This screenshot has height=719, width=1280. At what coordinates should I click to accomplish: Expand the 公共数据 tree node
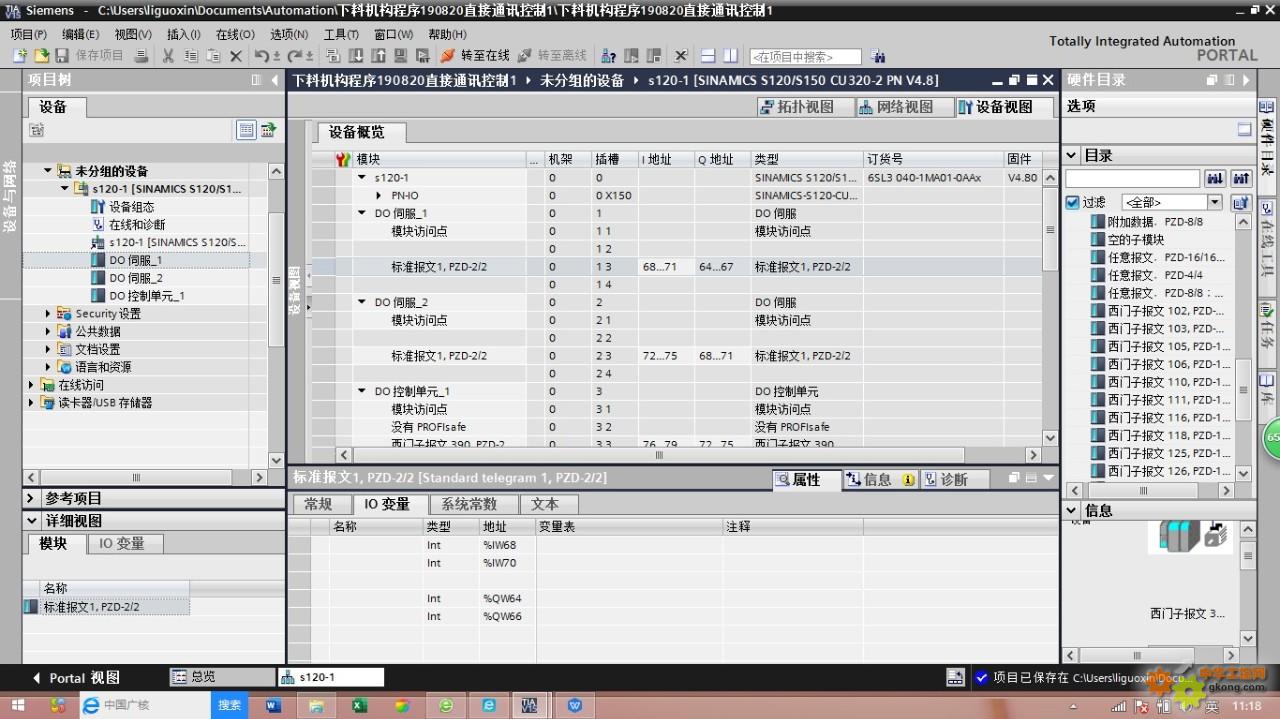tap(47, 332)
